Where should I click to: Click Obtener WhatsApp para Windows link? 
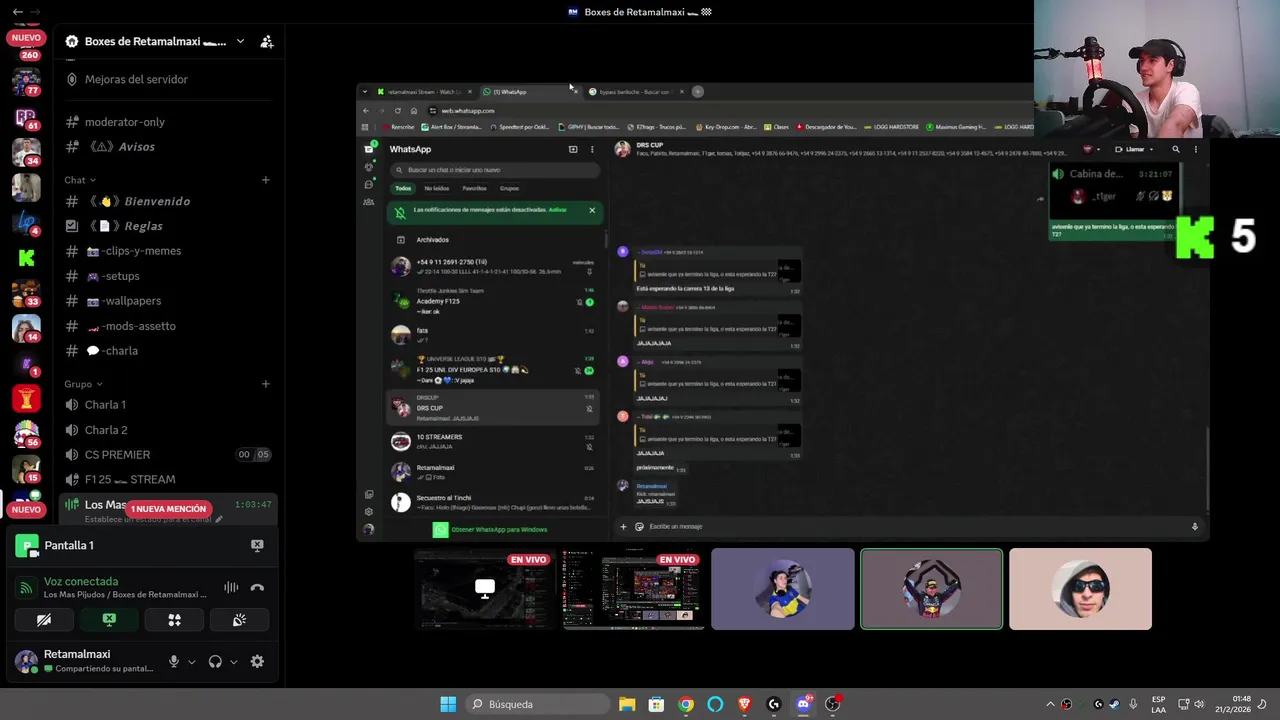pyautogui.click(x=499, y=530)
